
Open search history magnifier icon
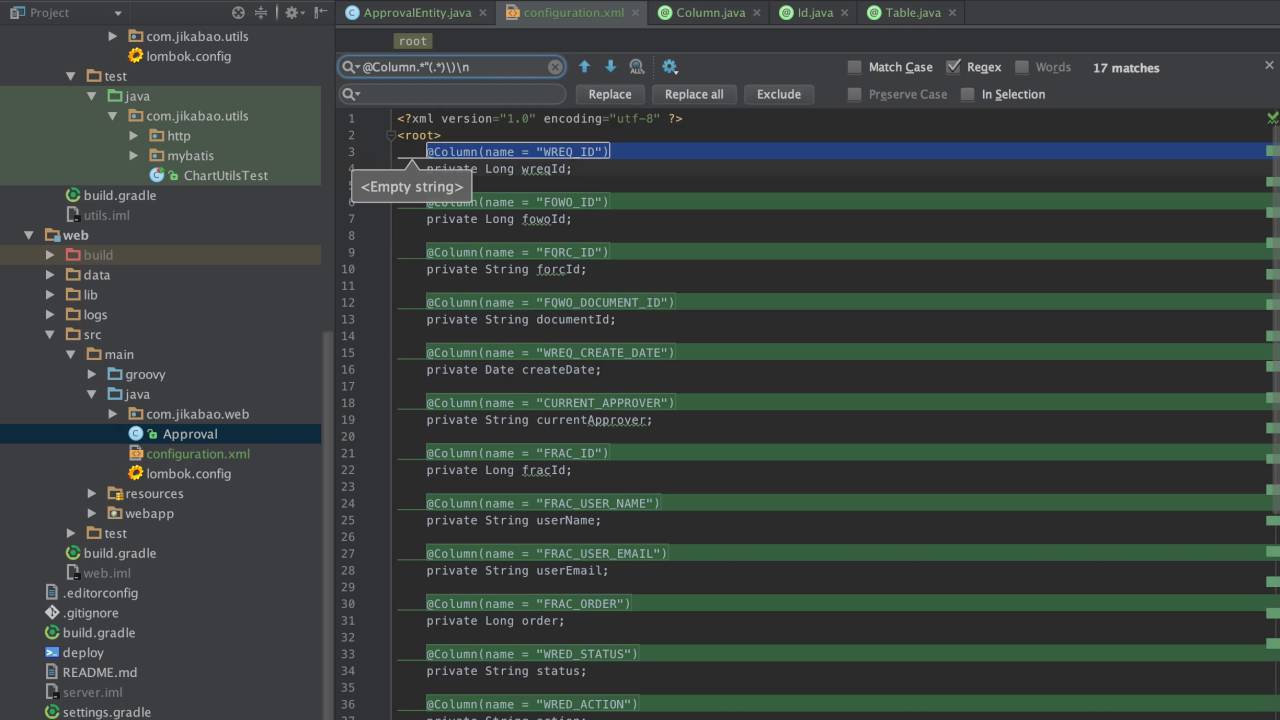pyautogui.click(x=350, y=67)
